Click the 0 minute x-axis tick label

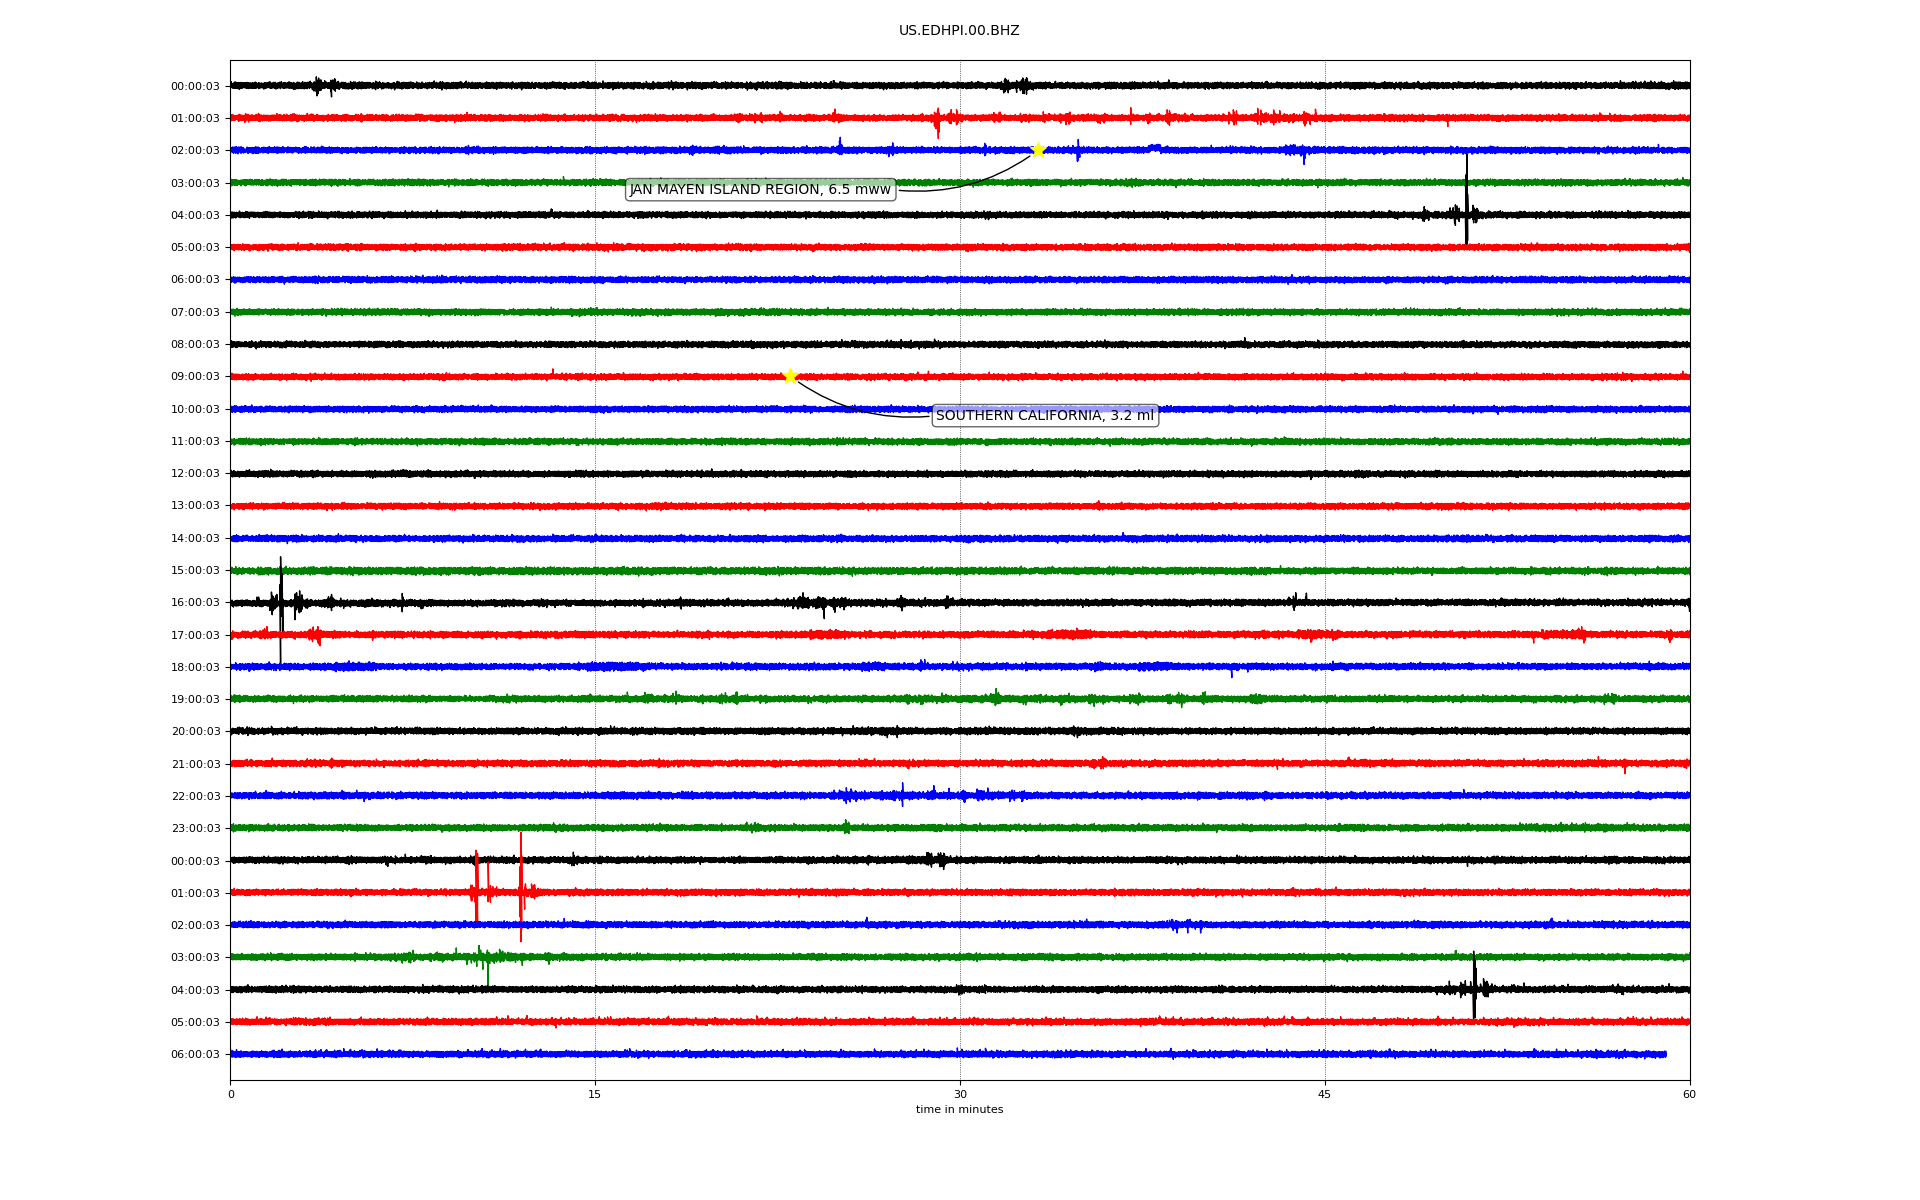point(231,1094)
